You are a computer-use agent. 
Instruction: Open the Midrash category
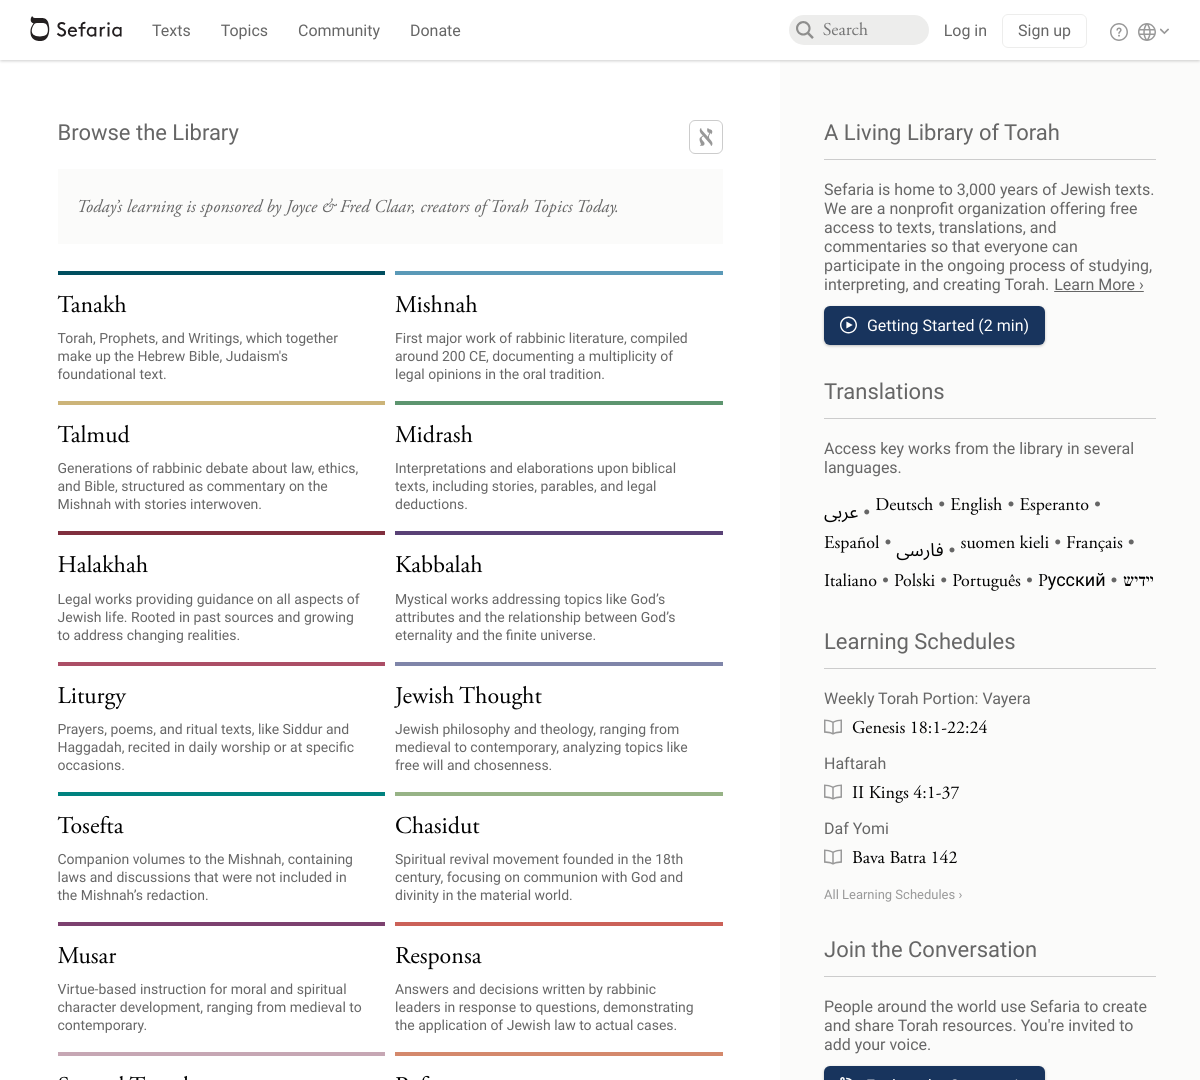point(434,435)
